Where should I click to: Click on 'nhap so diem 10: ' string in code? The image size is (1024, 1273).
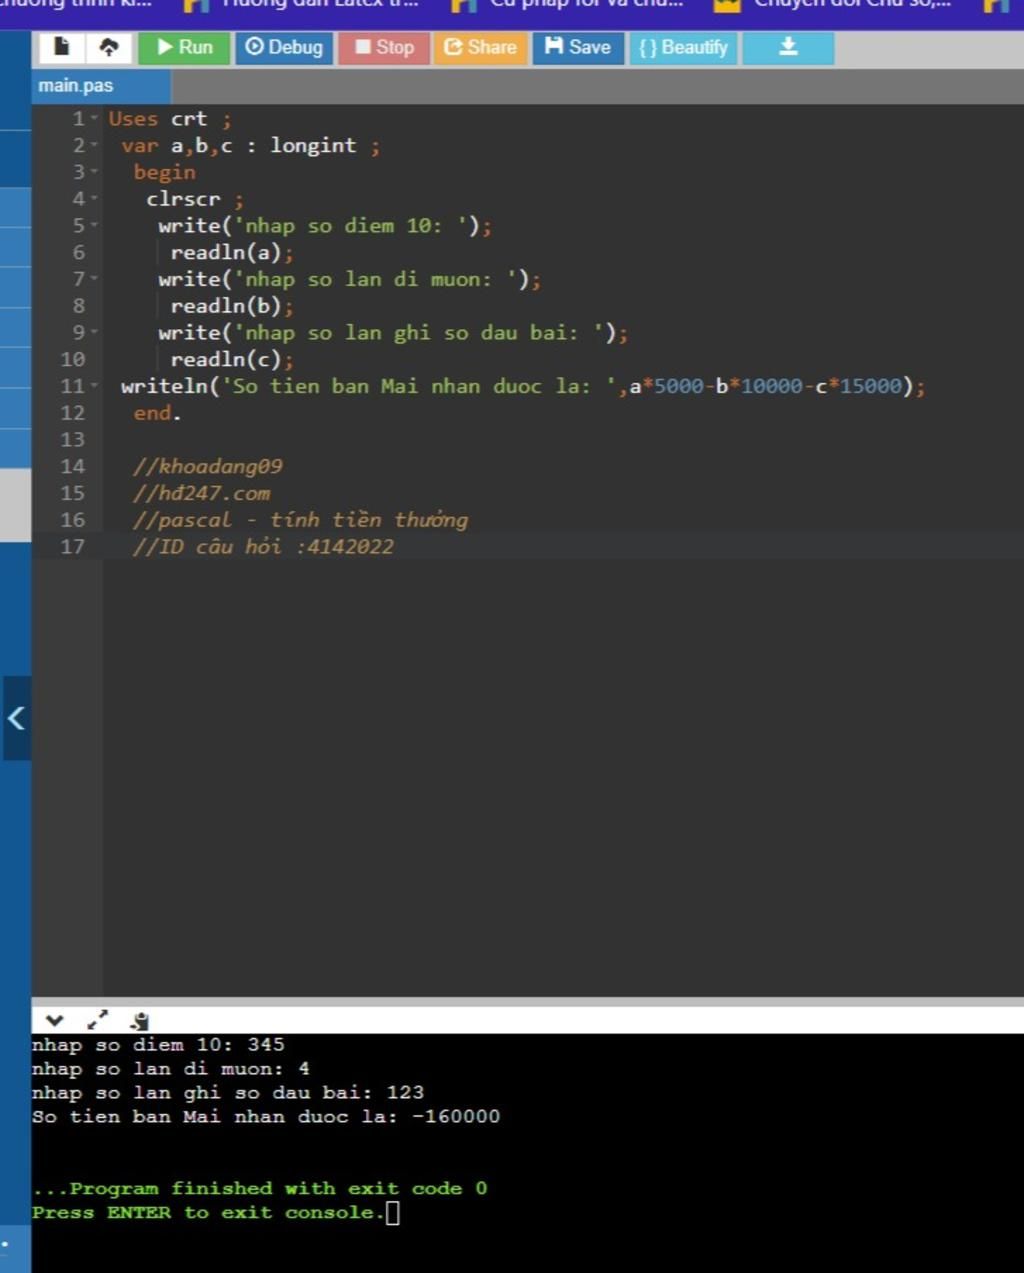click(x=351, y=226)
